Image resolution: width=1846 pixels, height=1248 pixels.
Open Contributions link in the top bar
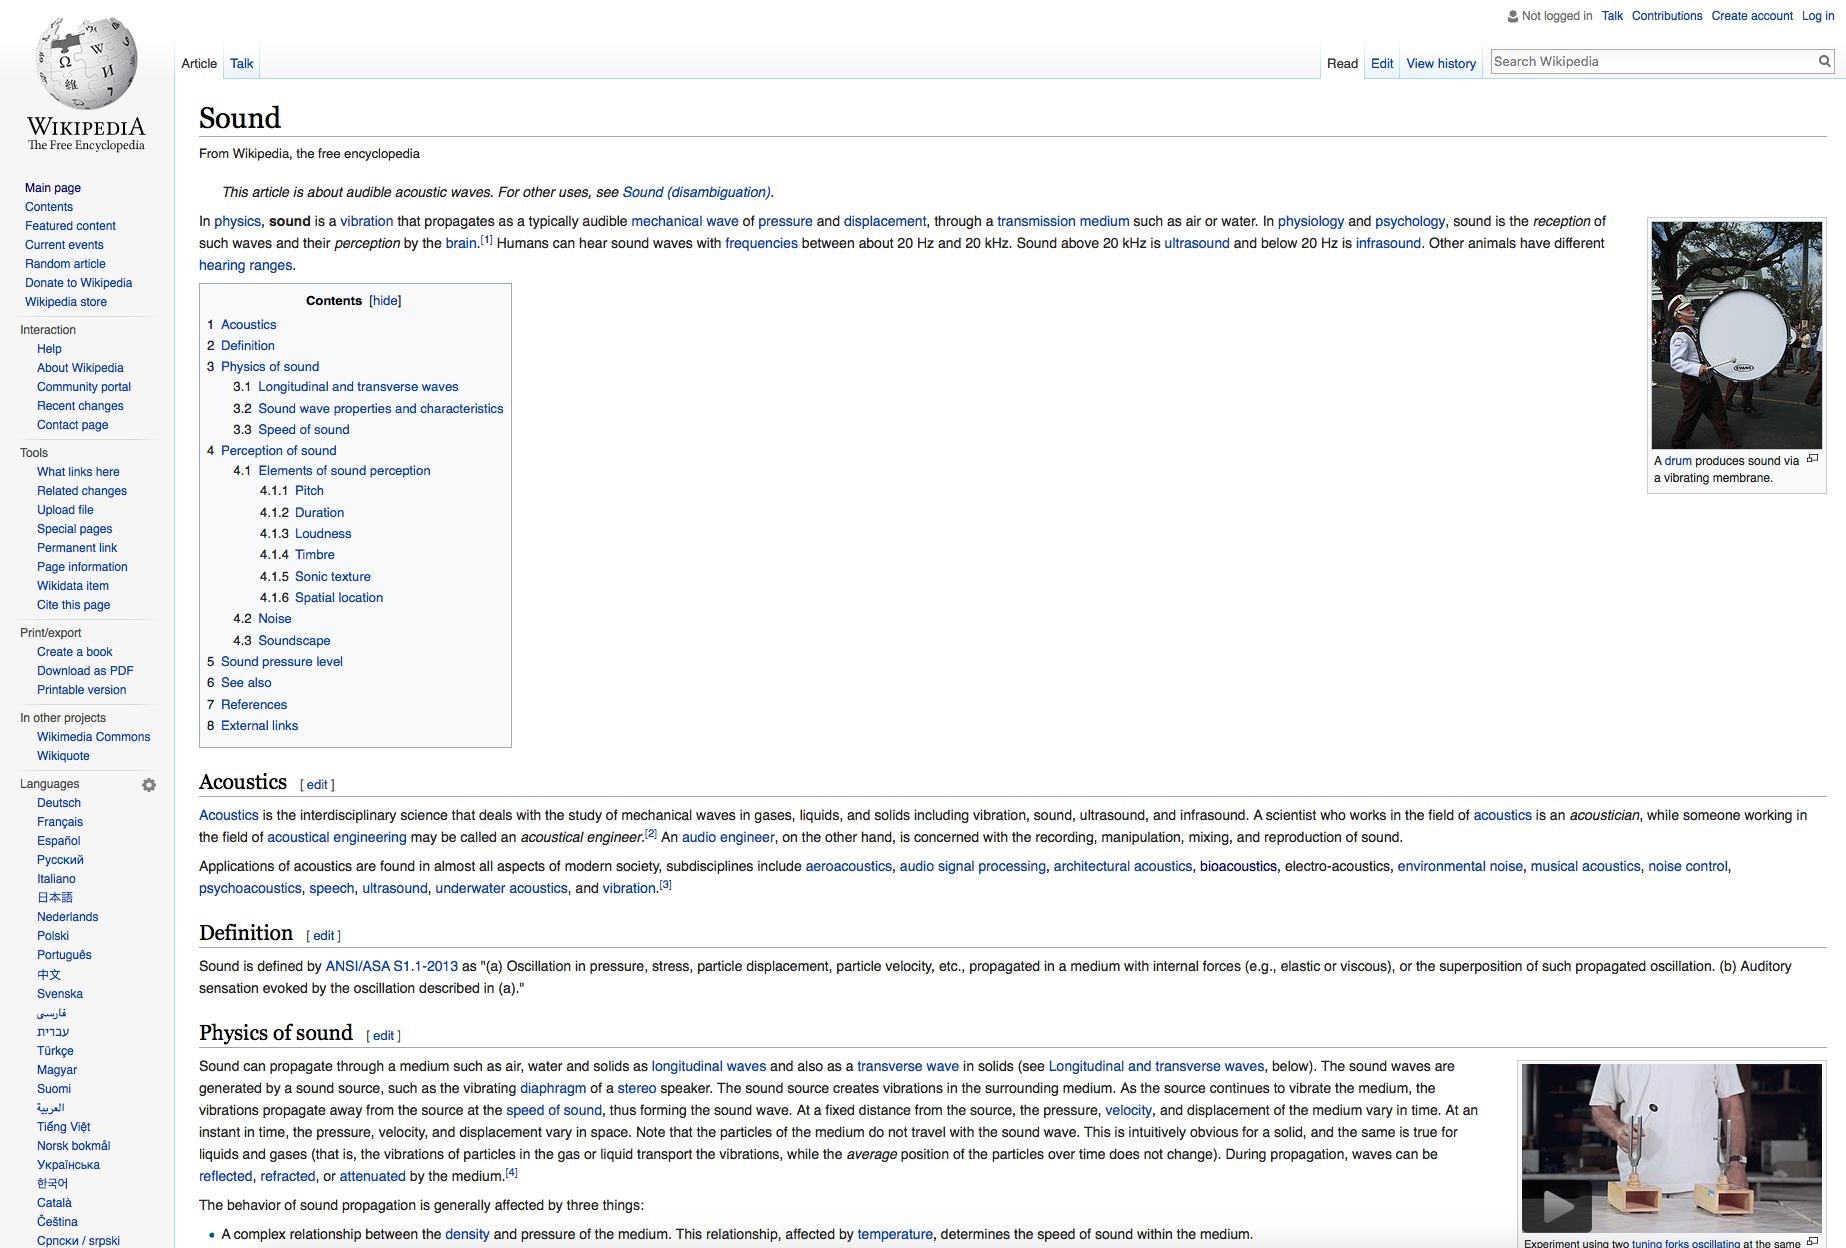pyautogui.click(x=1667, y=16)
